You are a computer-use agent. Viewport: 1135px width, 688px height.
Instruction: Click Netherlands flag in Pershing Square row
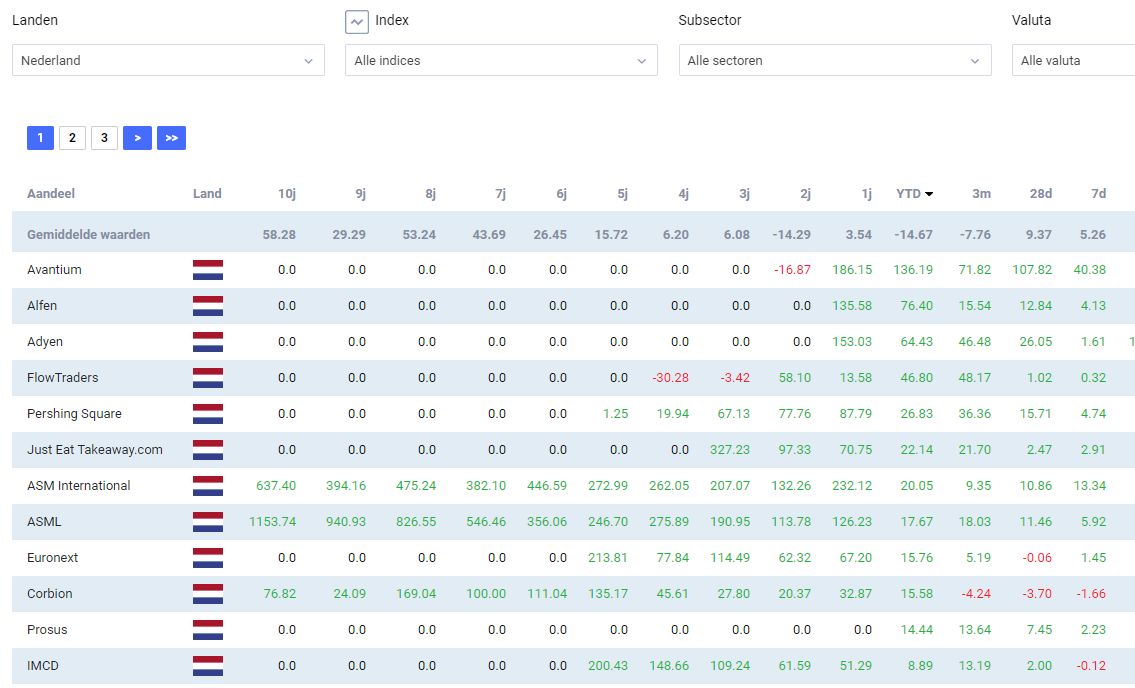pyautogui.click(x=208, y=414)
